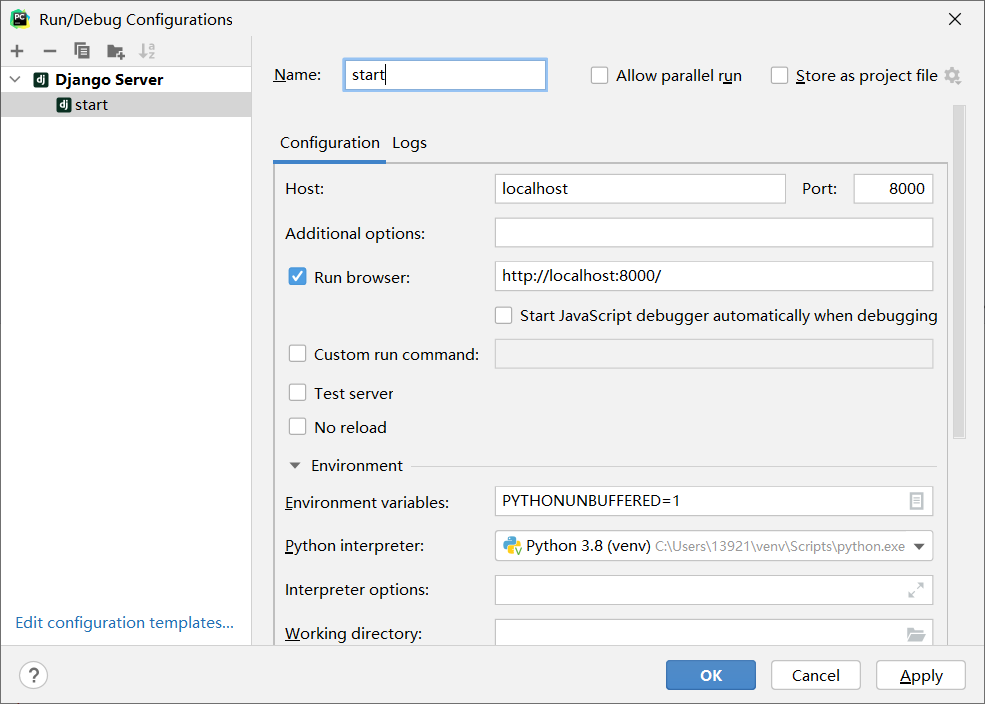Click the Apply button
Screen dimensions: 985x704
[x=921, y=675]
